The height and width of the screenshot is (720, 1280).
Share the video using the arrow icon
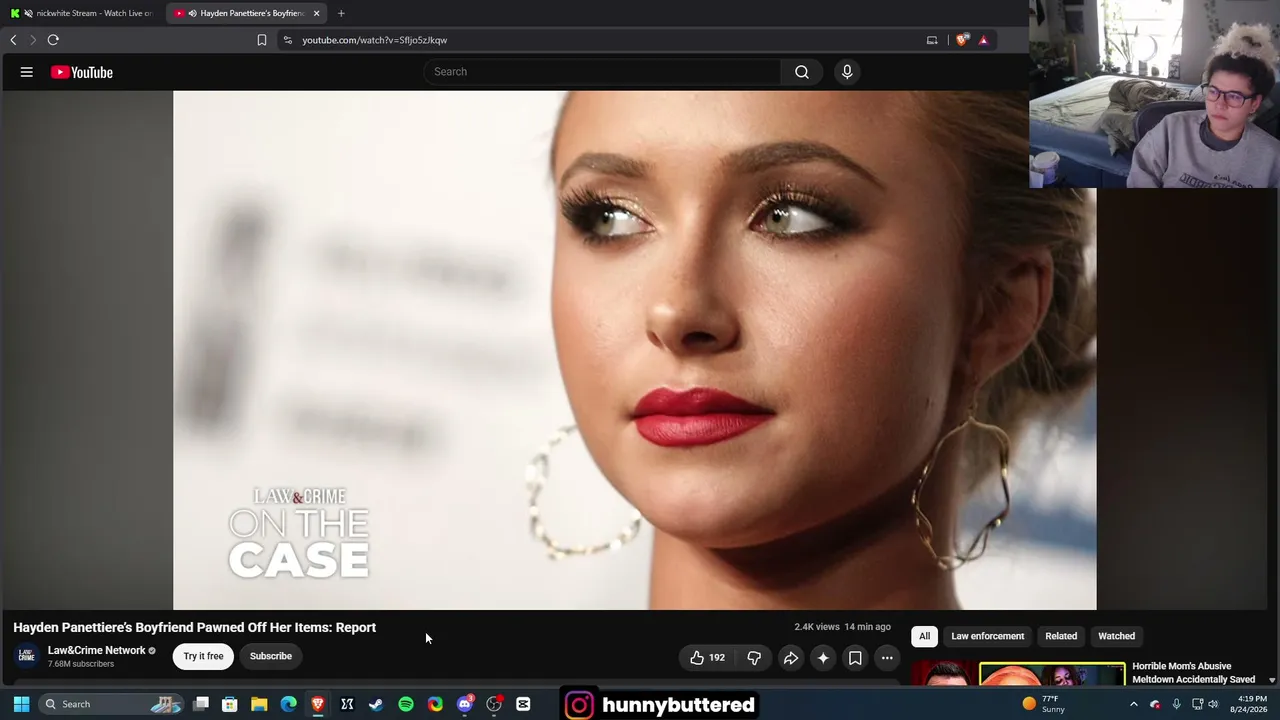tap(790, 657)
